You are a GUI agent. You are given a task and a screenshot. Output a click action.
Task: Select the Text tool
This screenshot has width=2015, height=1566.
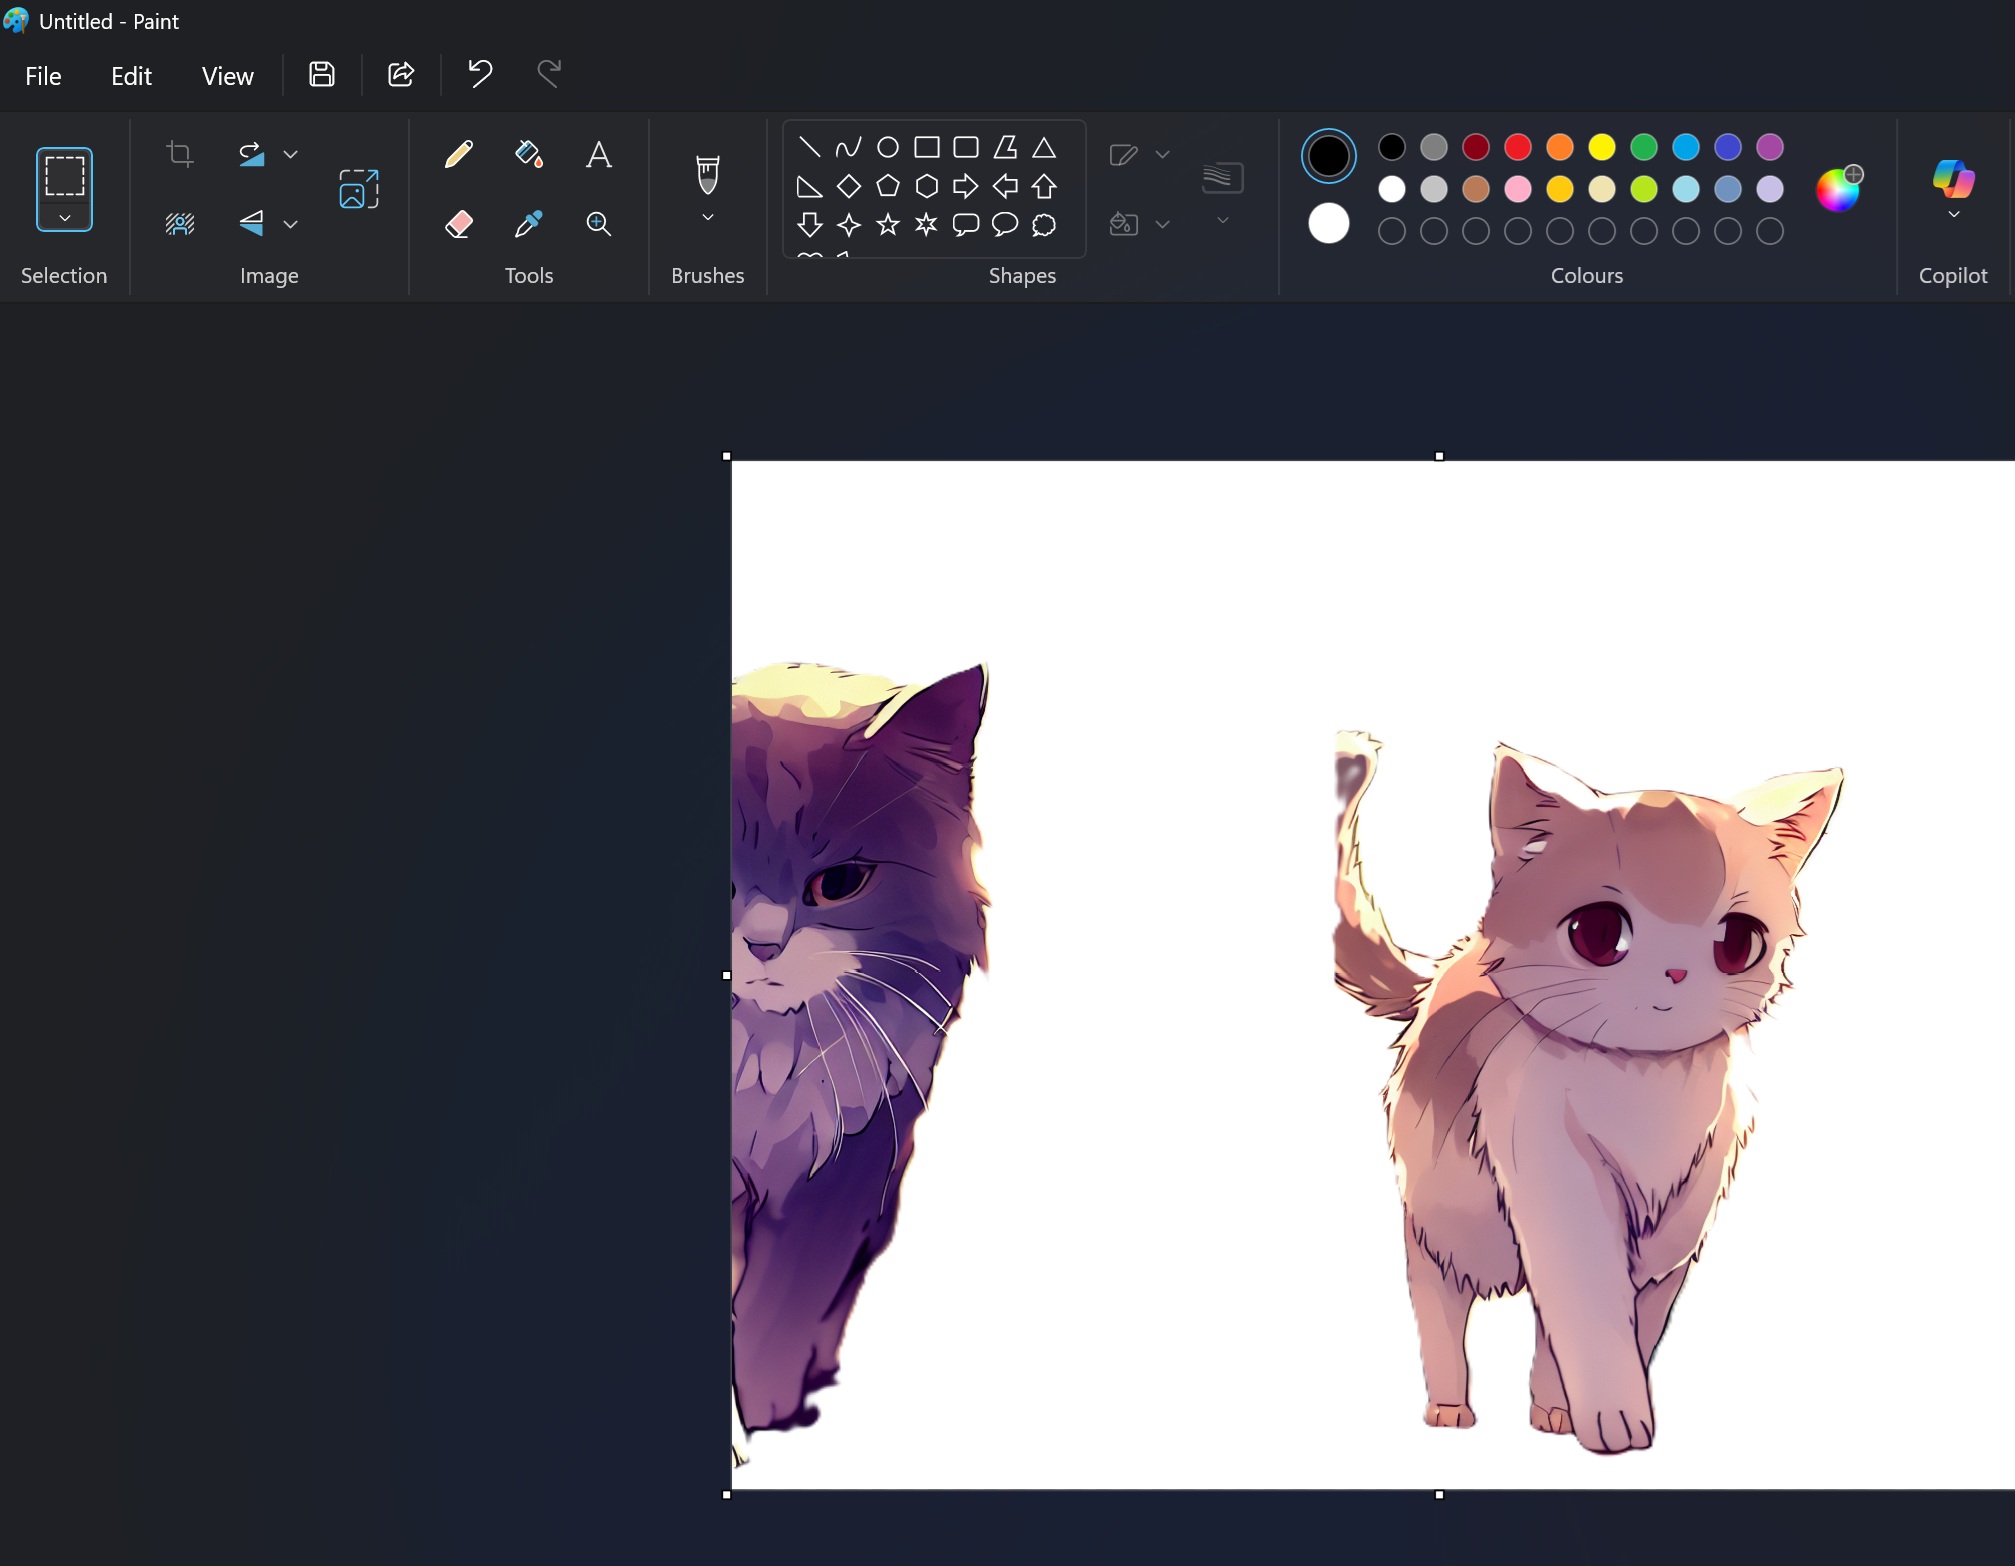(x=598, y=153)
